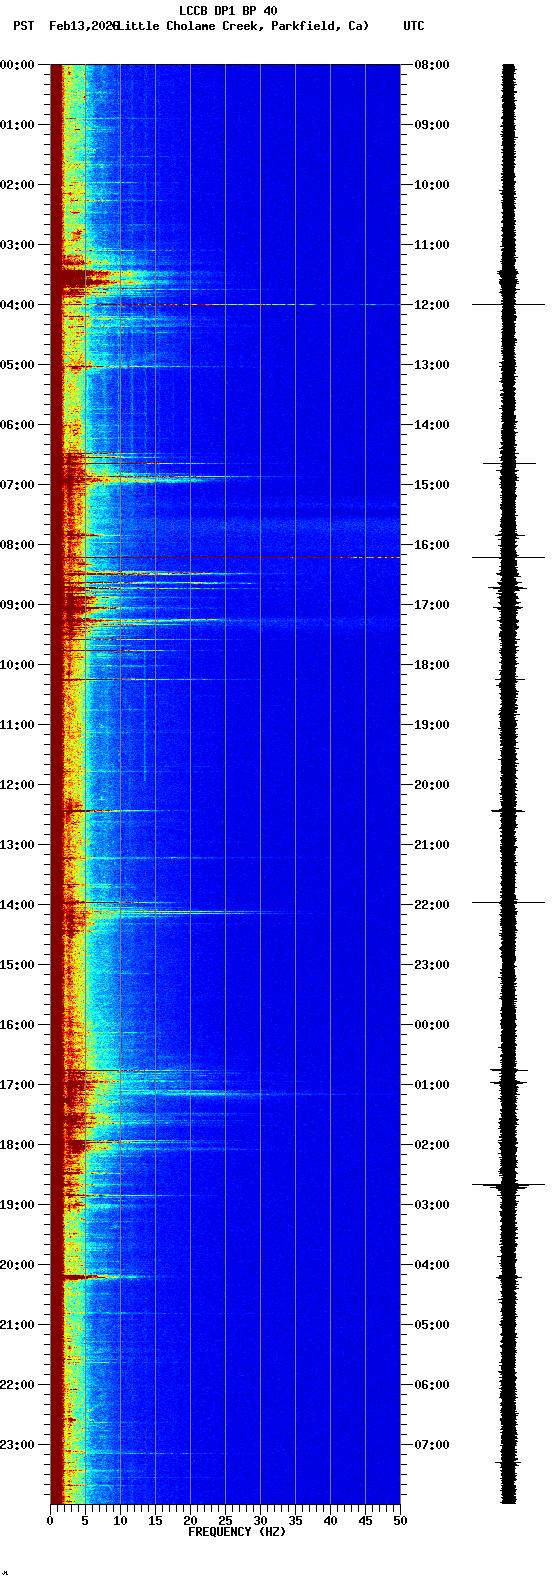The width and height of the screenshot is (552, 1584).
Task: Click the 07:00 PST time label
Action: click(x=16, y=485)
